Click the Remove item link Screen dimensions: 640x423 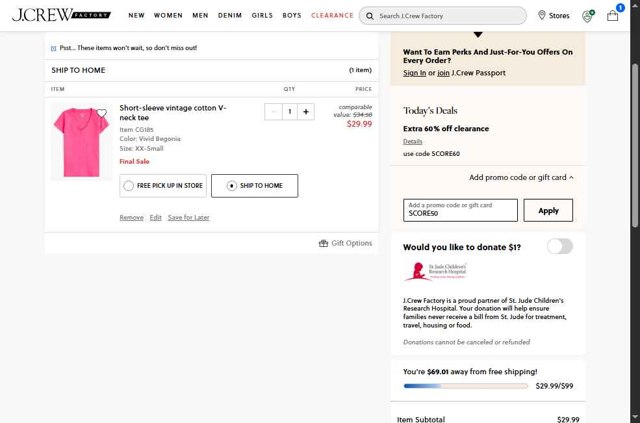tap(131, 218)
